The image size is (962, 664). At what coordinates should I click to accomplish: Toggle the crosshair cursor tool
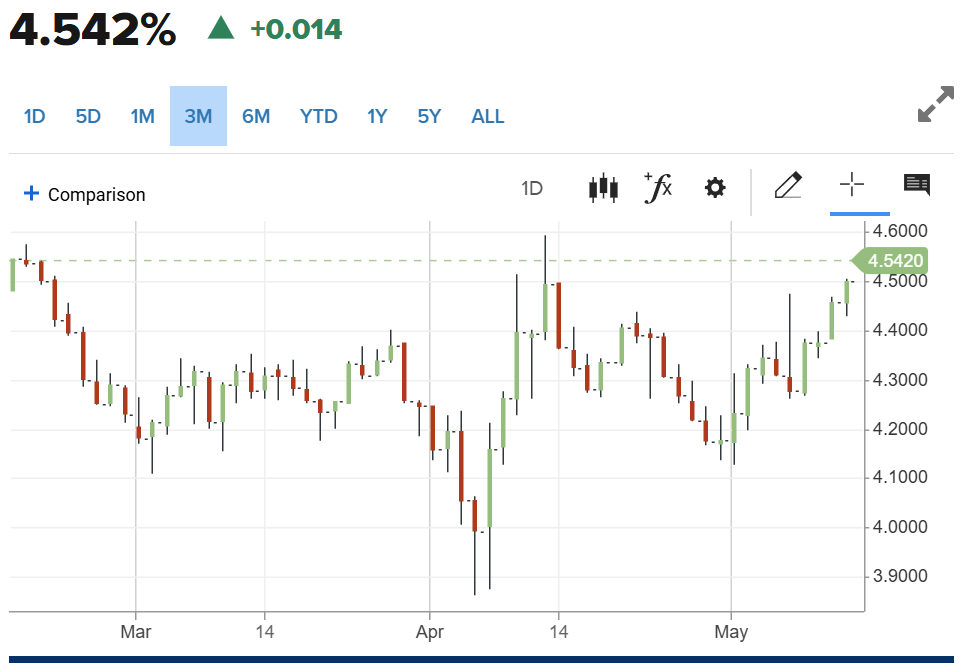point(852,184)
